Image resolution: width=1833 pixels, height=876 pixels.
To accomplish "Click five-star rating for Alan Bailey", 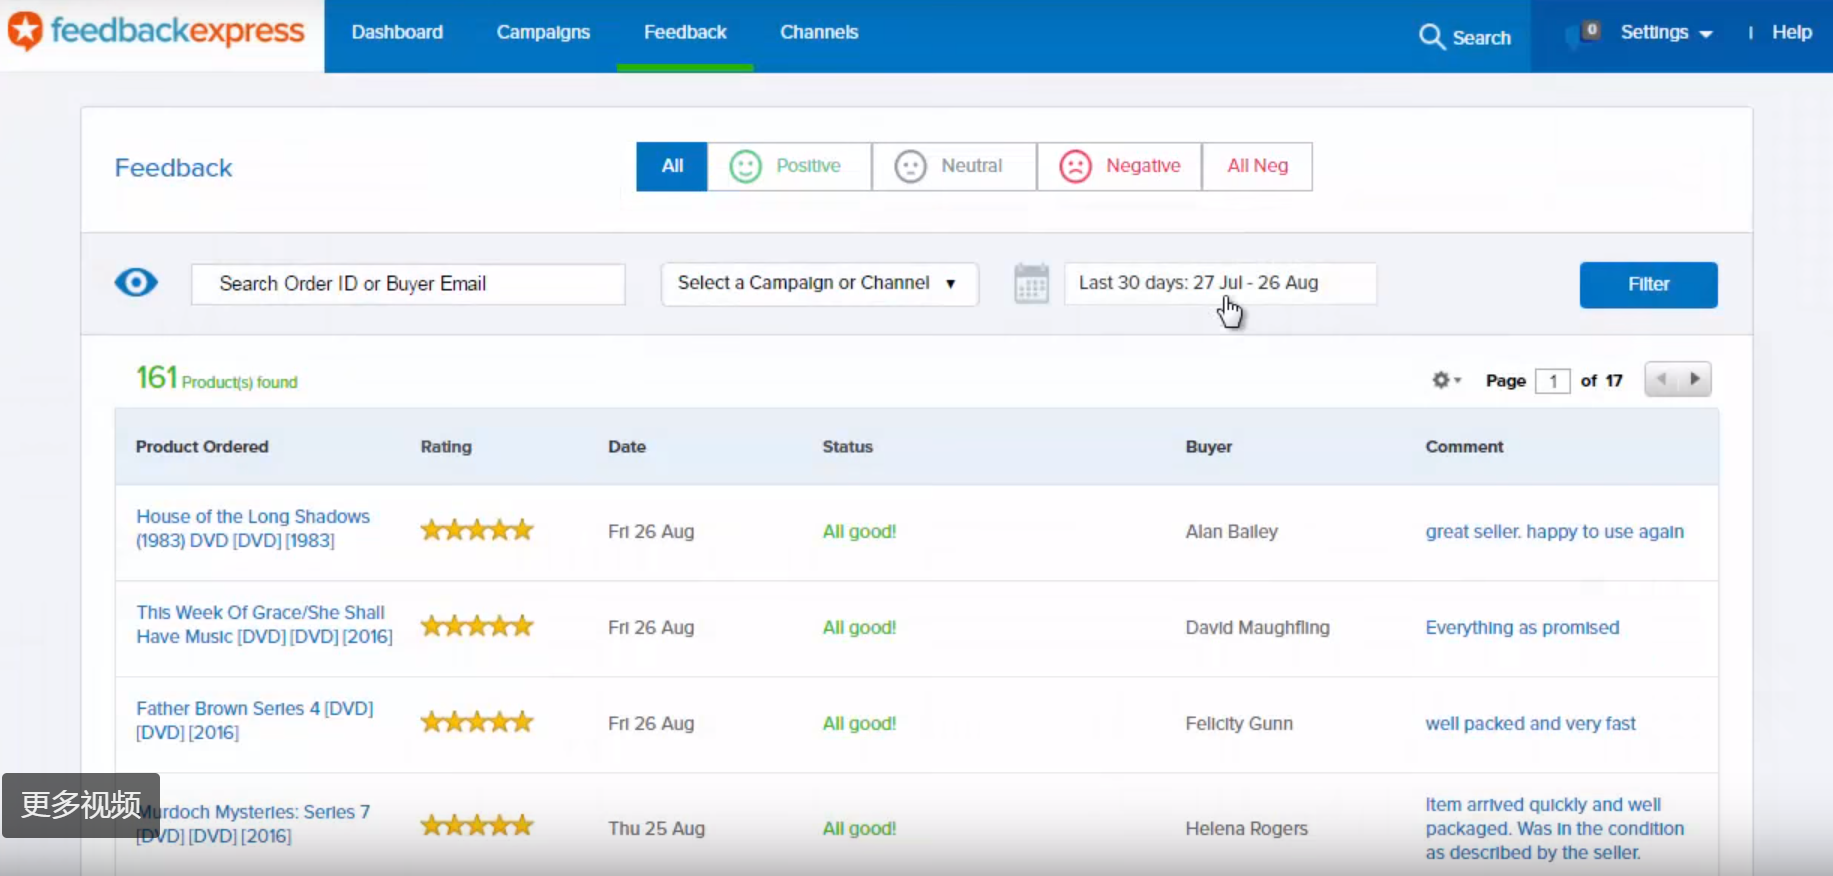I will click(x=477, y=531).
